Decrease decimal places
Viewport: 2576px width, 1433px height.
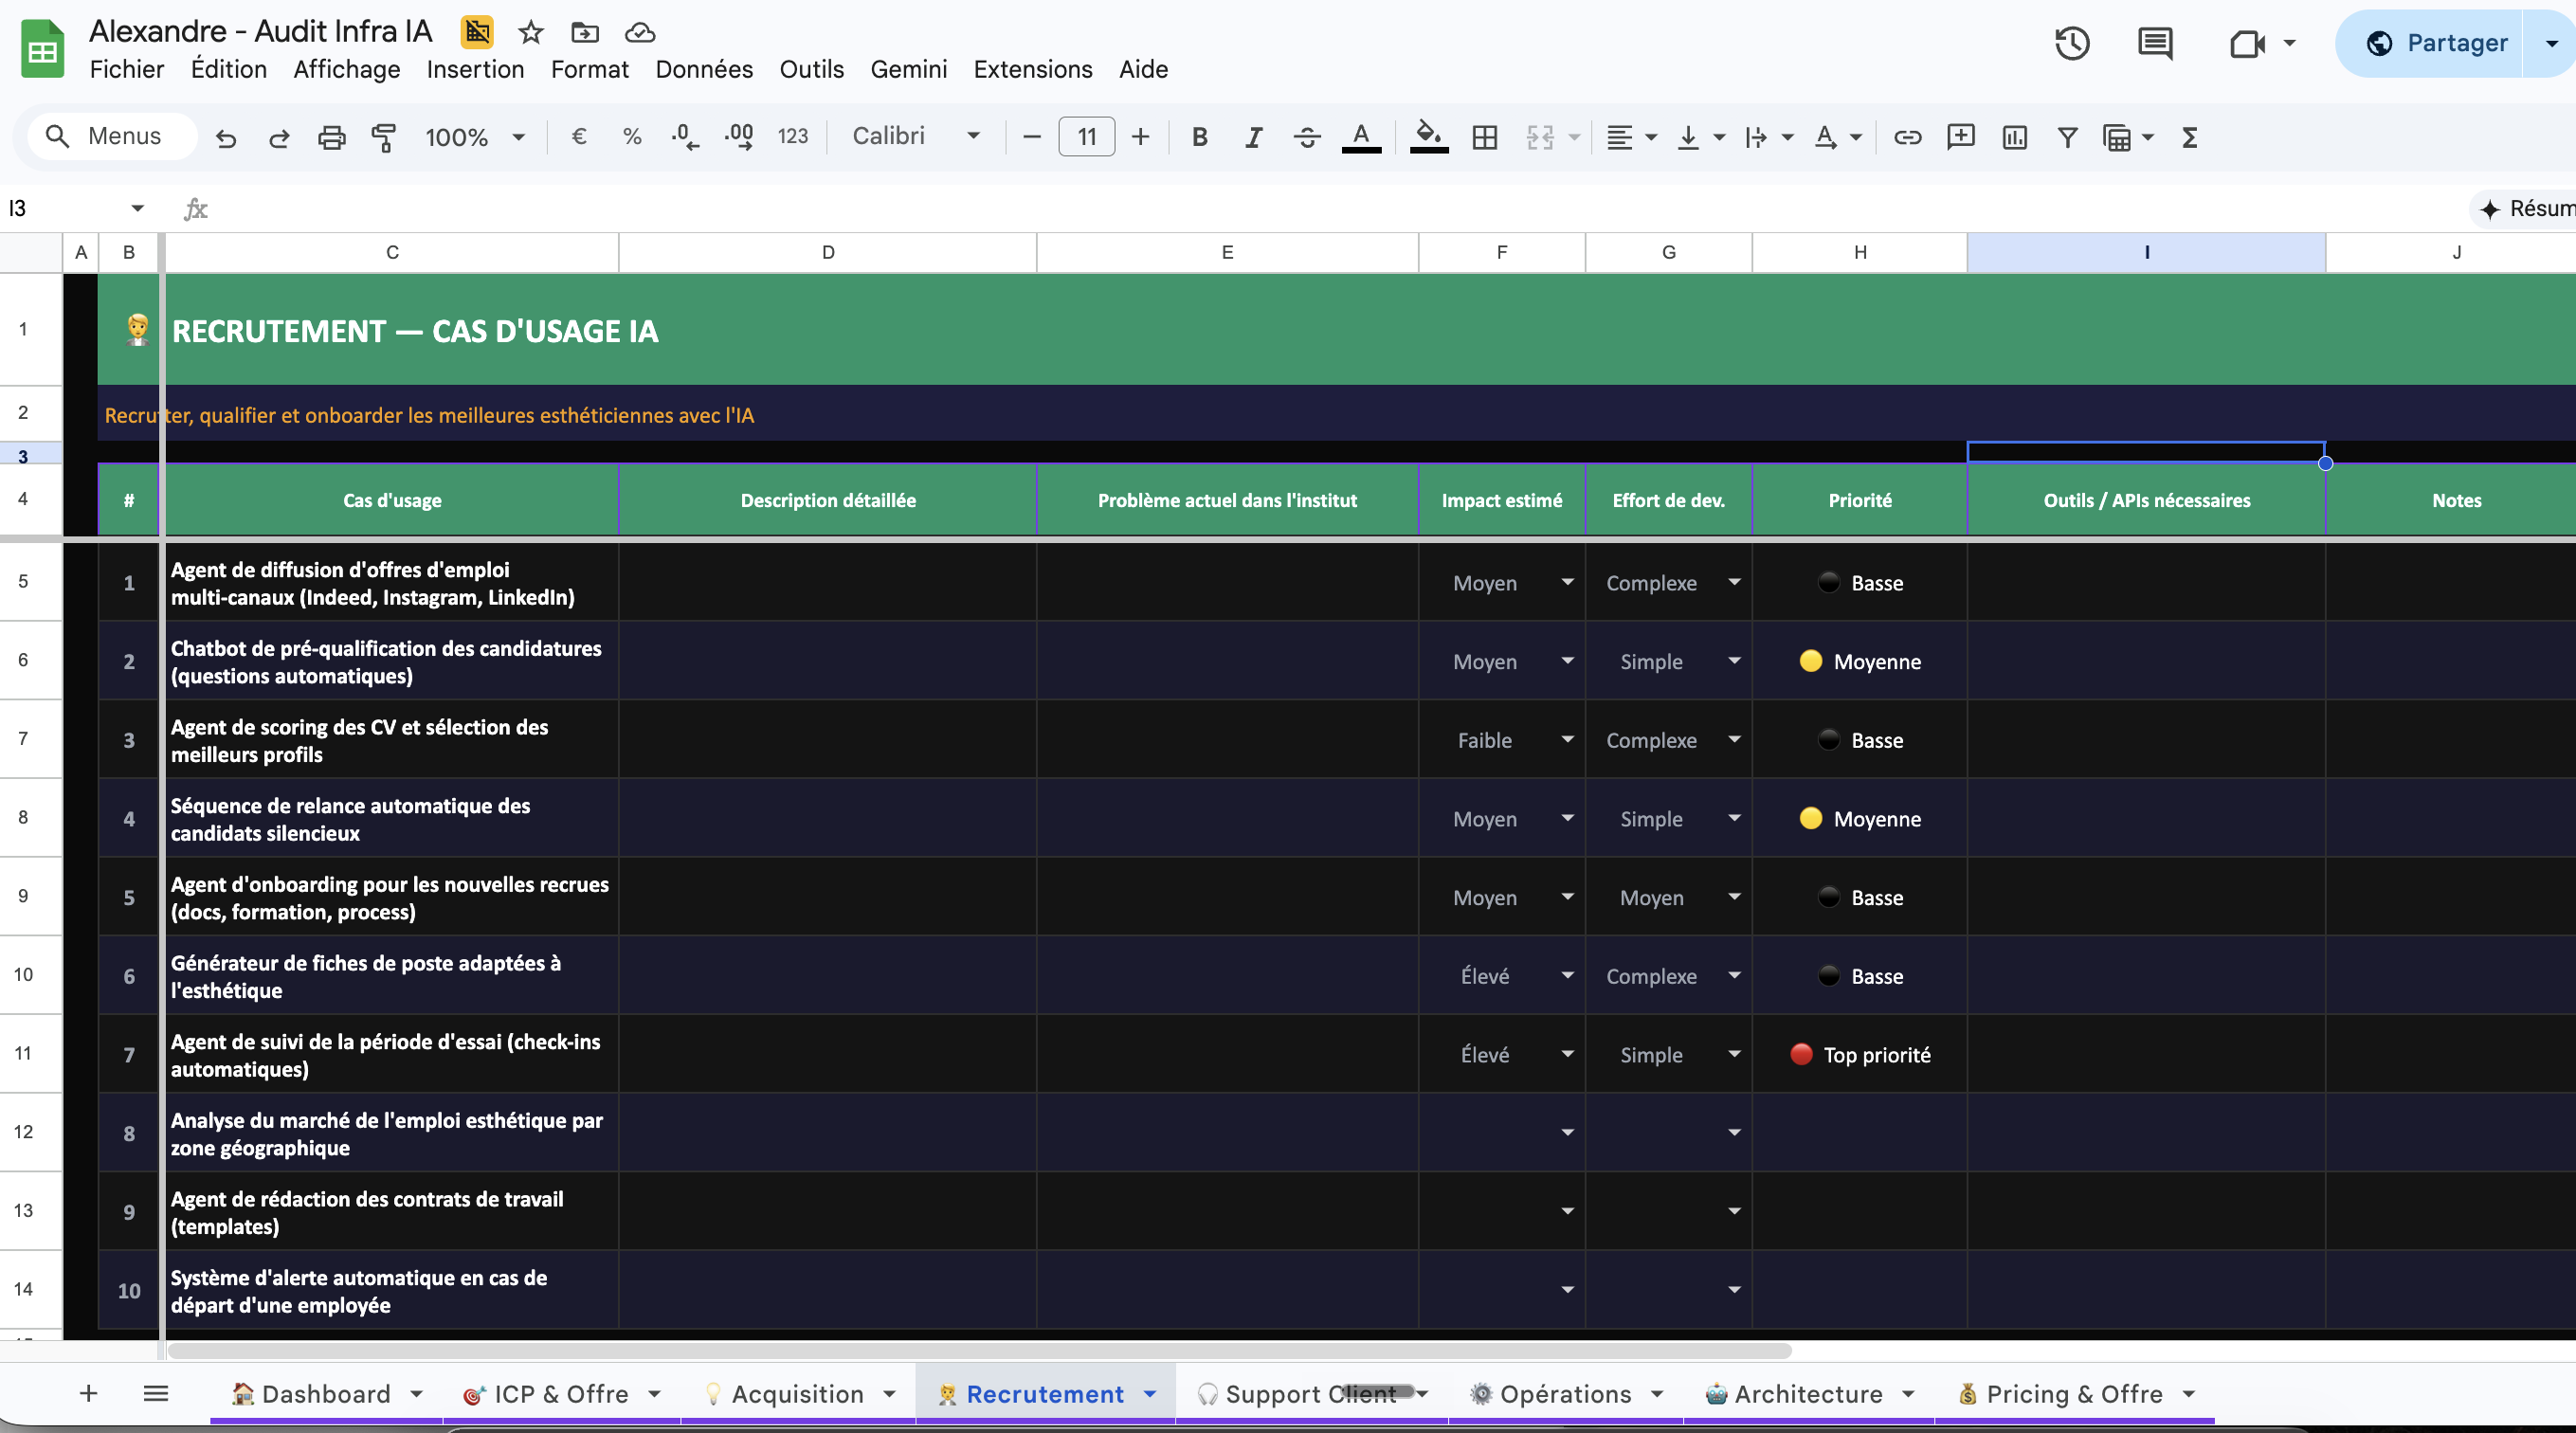point(685,136)
